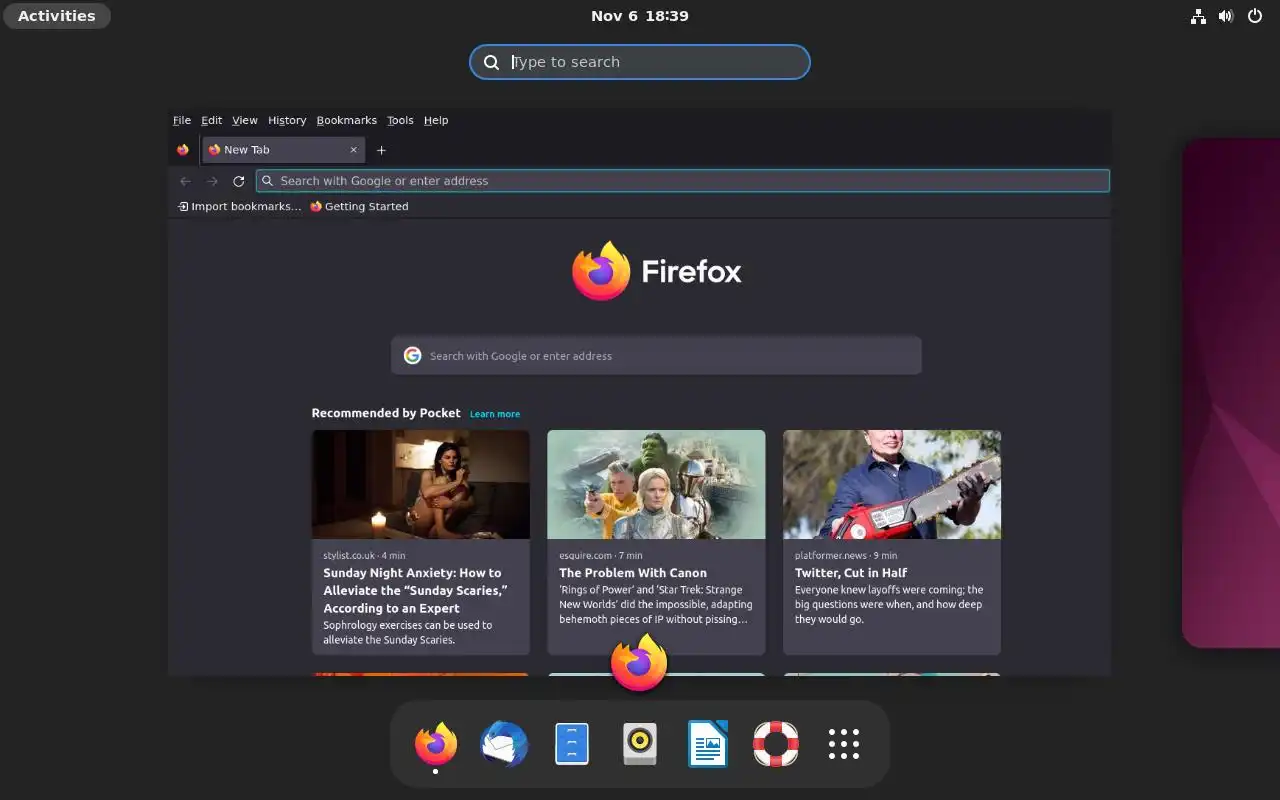The height and width of the screenshot is (800, 1280).
Task: Click the Firefox address bar
Action: coord(683,181)
